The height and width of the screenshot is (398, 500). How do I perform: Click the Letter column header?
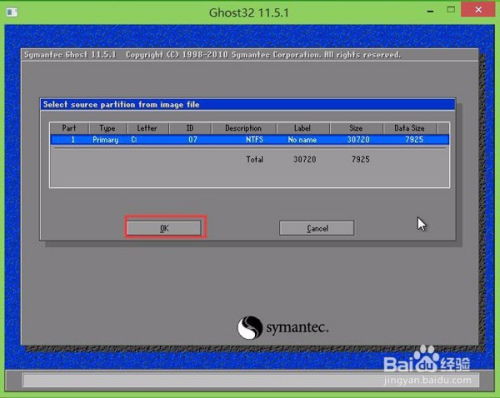pos(147,128)
